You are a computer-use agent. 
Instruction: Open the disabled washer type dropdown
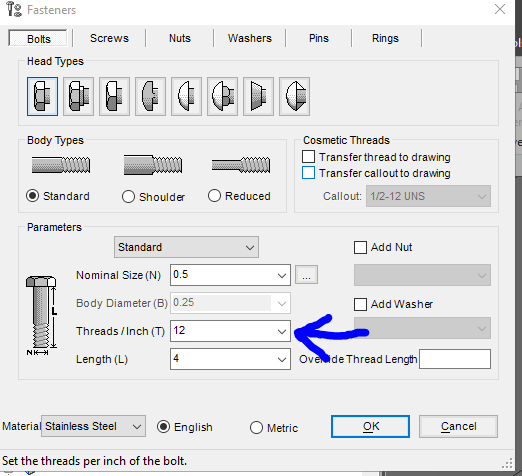pyautogui.click(x=422, y=328)
